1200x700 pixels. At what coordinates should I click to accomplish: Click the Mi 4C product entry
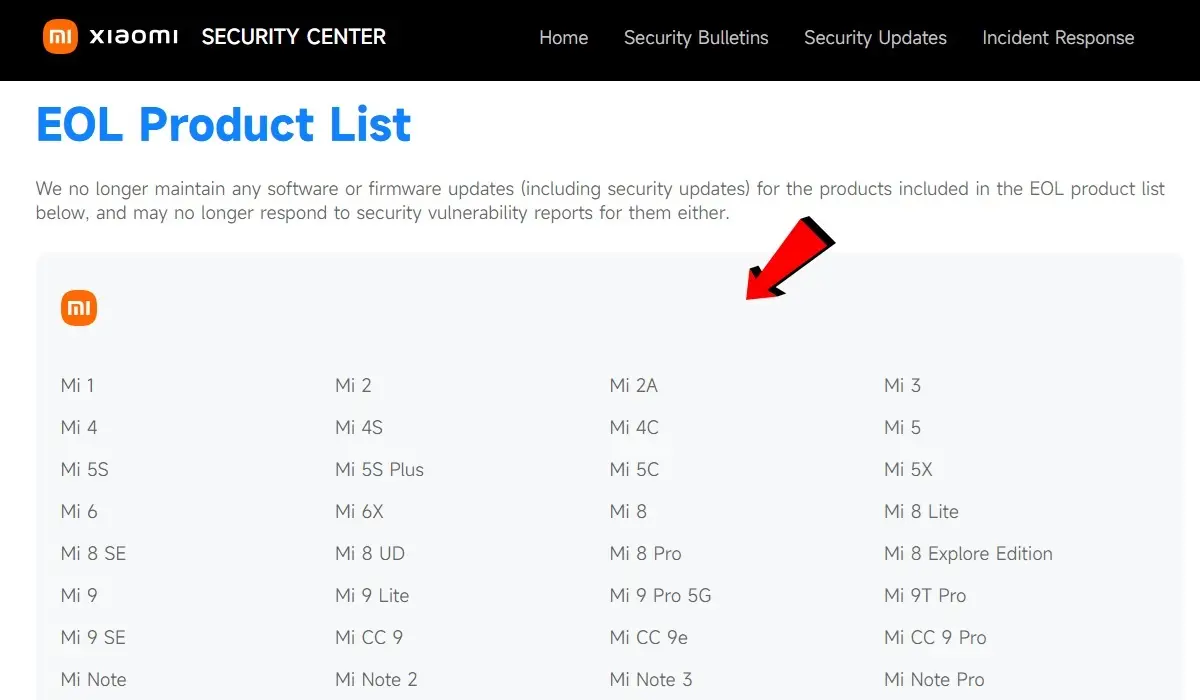(634, 427)
